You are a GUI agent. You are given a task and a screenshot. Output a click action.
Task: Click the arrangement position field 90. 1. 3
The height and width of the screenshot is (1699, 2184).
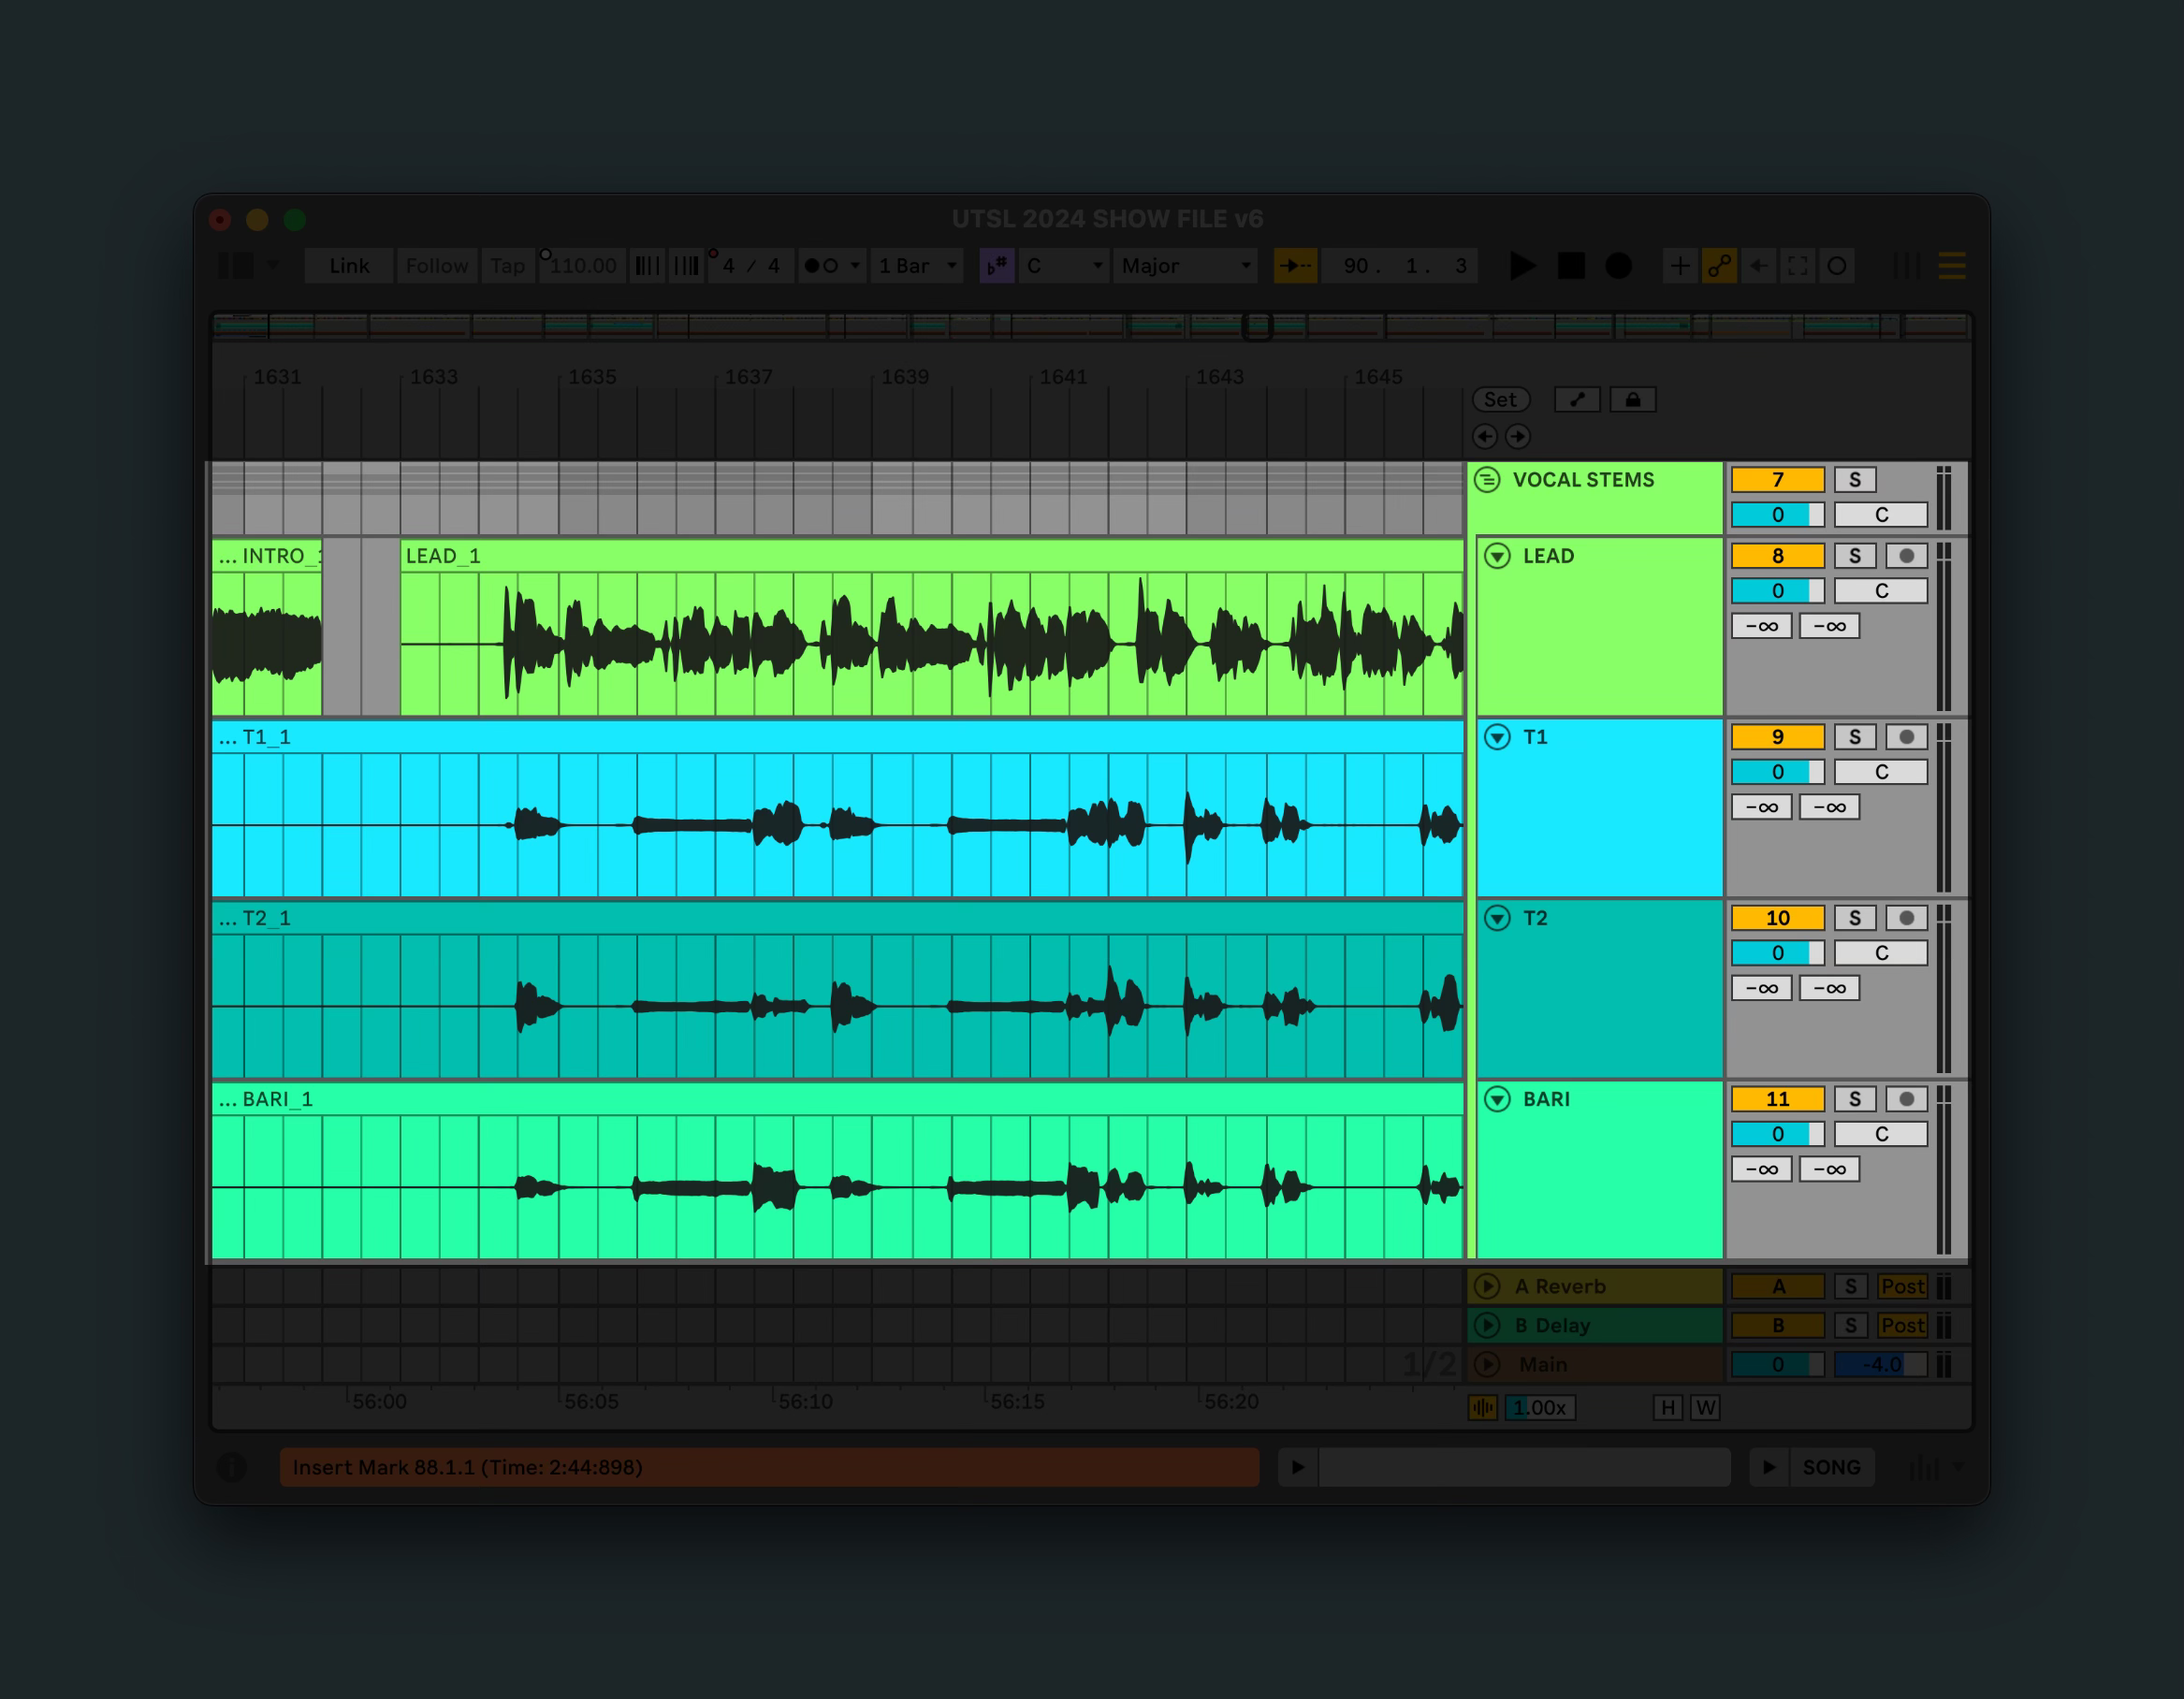point(1401,266)
